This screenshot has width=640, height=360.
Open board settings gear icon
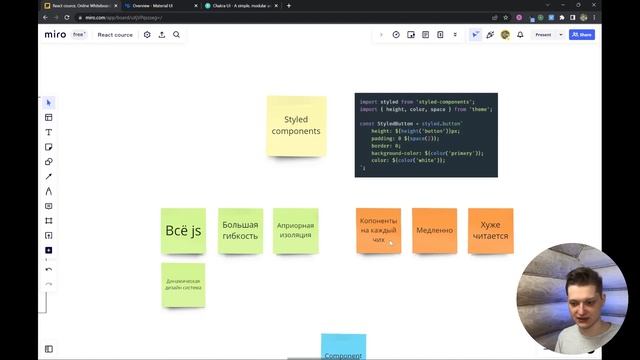[147, 35]
